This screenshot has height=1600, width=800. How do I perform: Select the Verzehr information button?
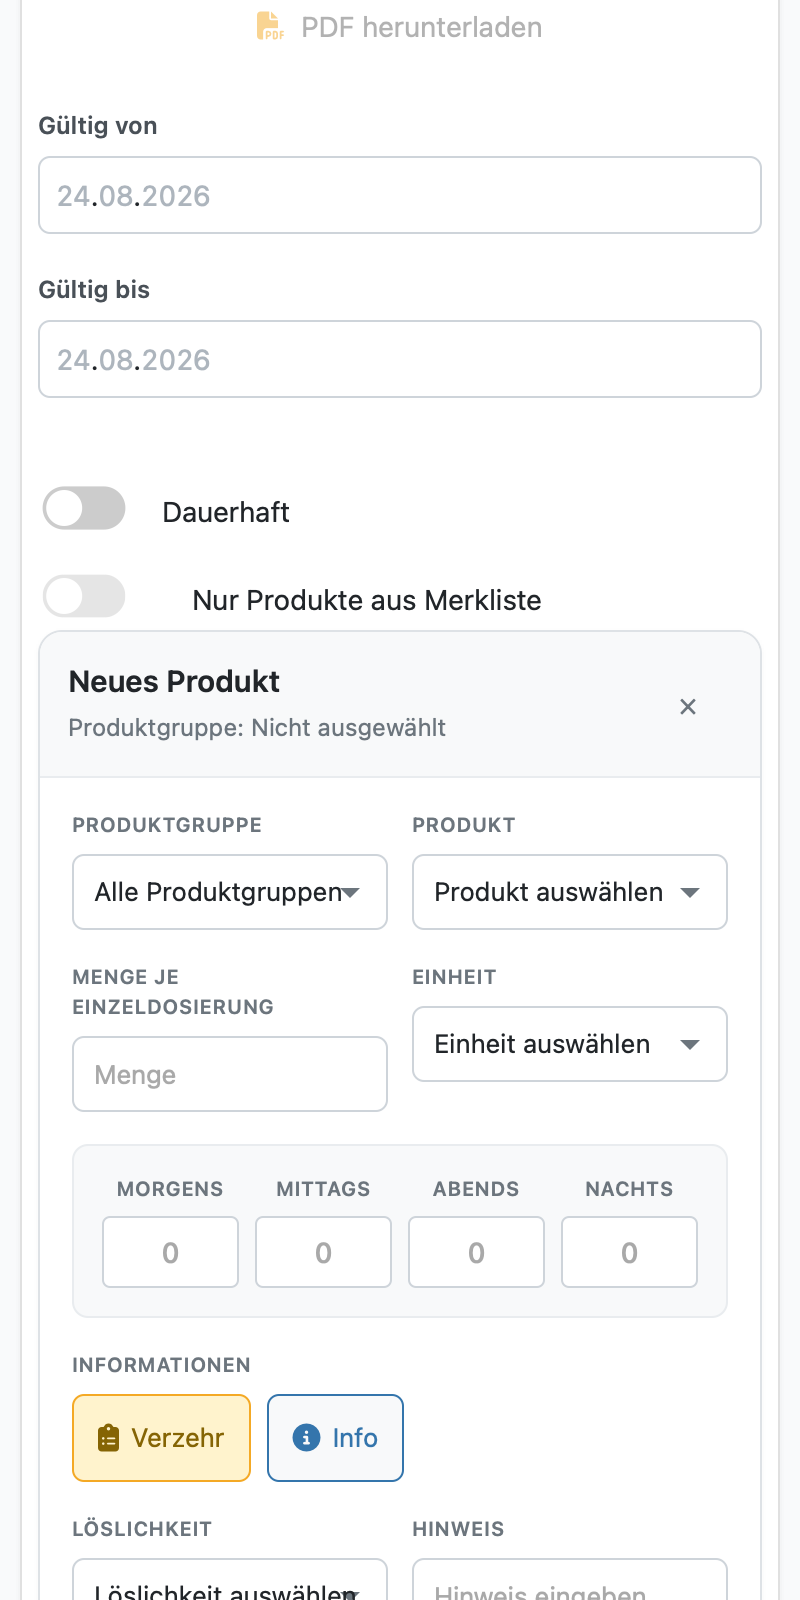tap(161, 1438)
